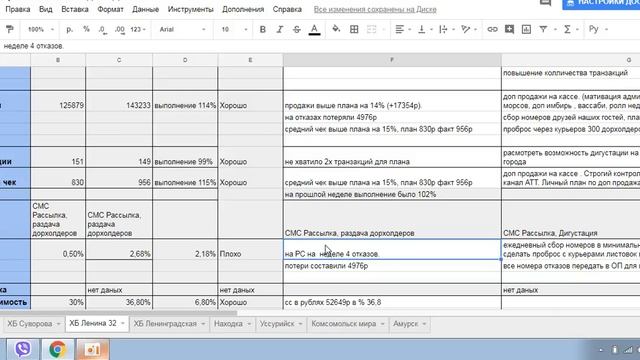Switch to the Амурск sheet
This screenshot has height=360, width=640.
coord(405,324)
